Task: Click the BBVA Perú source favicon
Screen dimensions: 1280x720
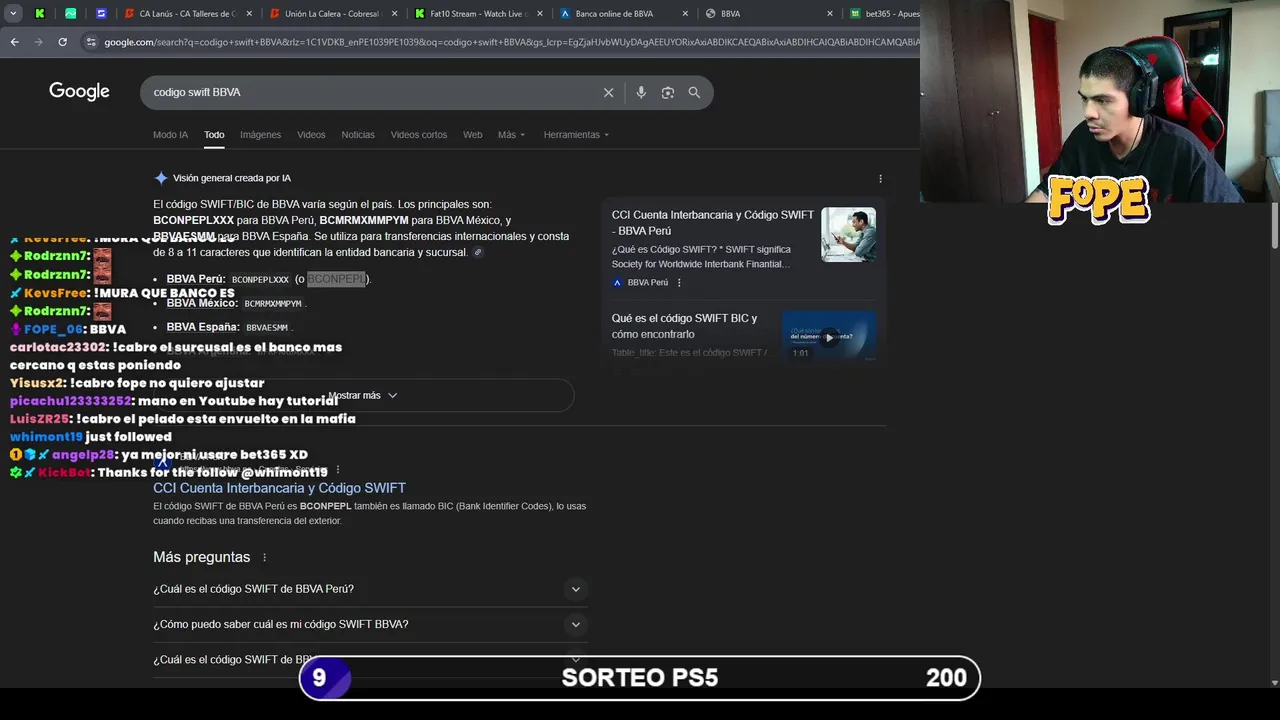Action: 617,283
